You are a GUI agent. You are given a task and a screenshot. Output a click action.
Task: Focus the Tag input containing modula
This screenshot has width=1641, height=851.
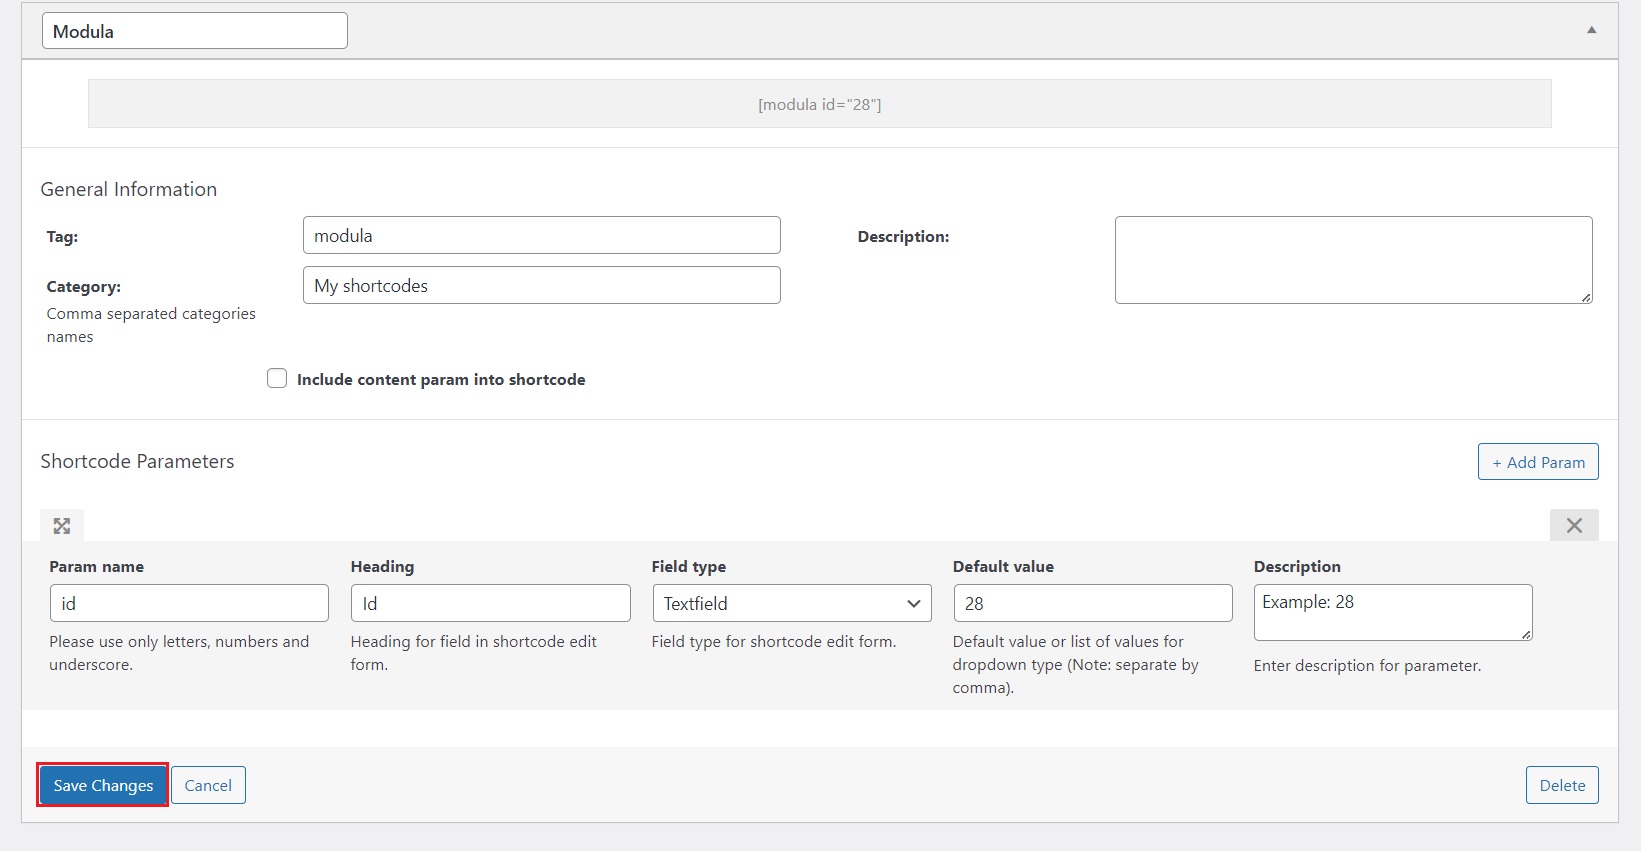point(541,236)
